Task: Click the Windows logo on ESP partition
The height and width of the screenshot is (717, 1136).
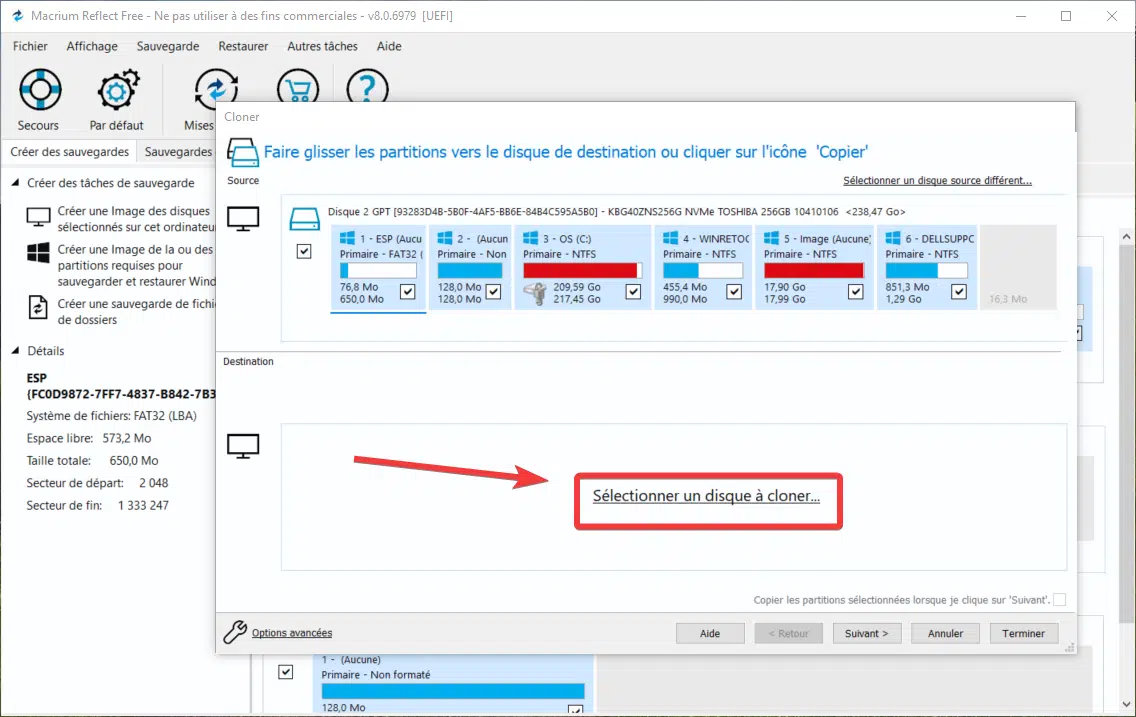Action: pyautogui.click(x=348, y=238)
